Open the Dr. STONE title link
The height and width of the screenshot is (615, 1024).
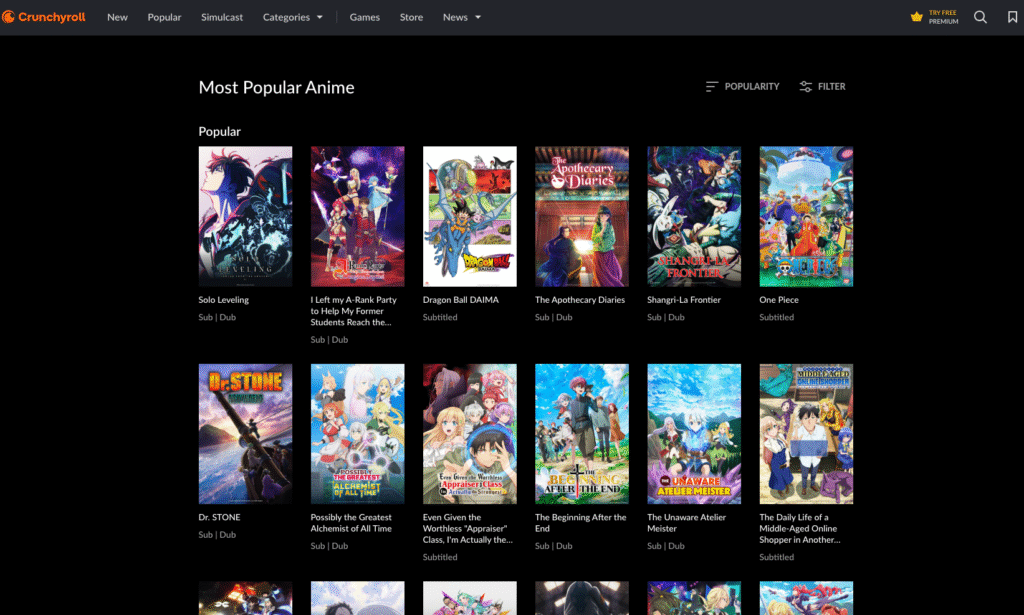pos(219,517)
